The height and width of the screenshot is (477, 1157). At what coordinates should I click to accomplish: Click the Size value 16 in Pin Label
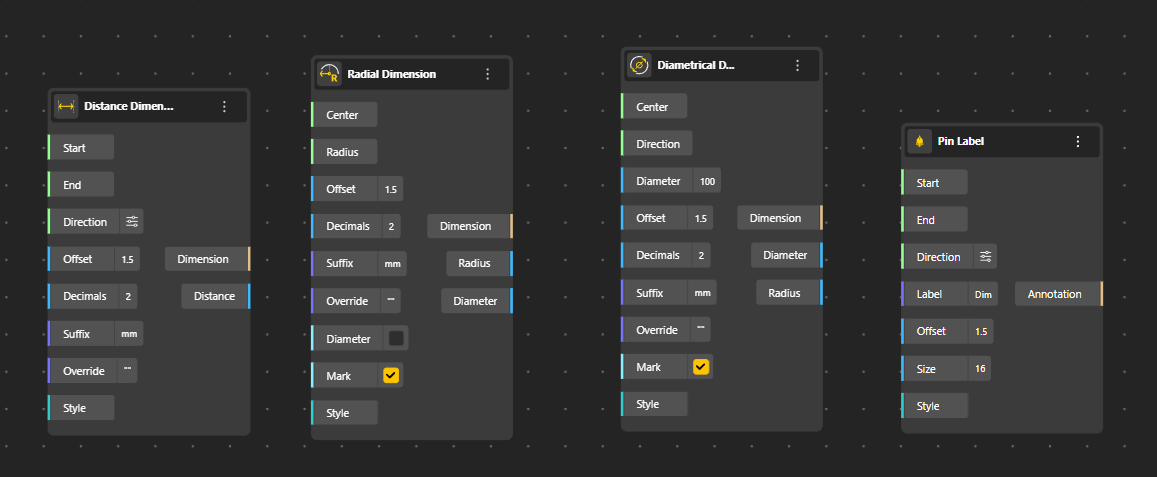coord(981,369)
